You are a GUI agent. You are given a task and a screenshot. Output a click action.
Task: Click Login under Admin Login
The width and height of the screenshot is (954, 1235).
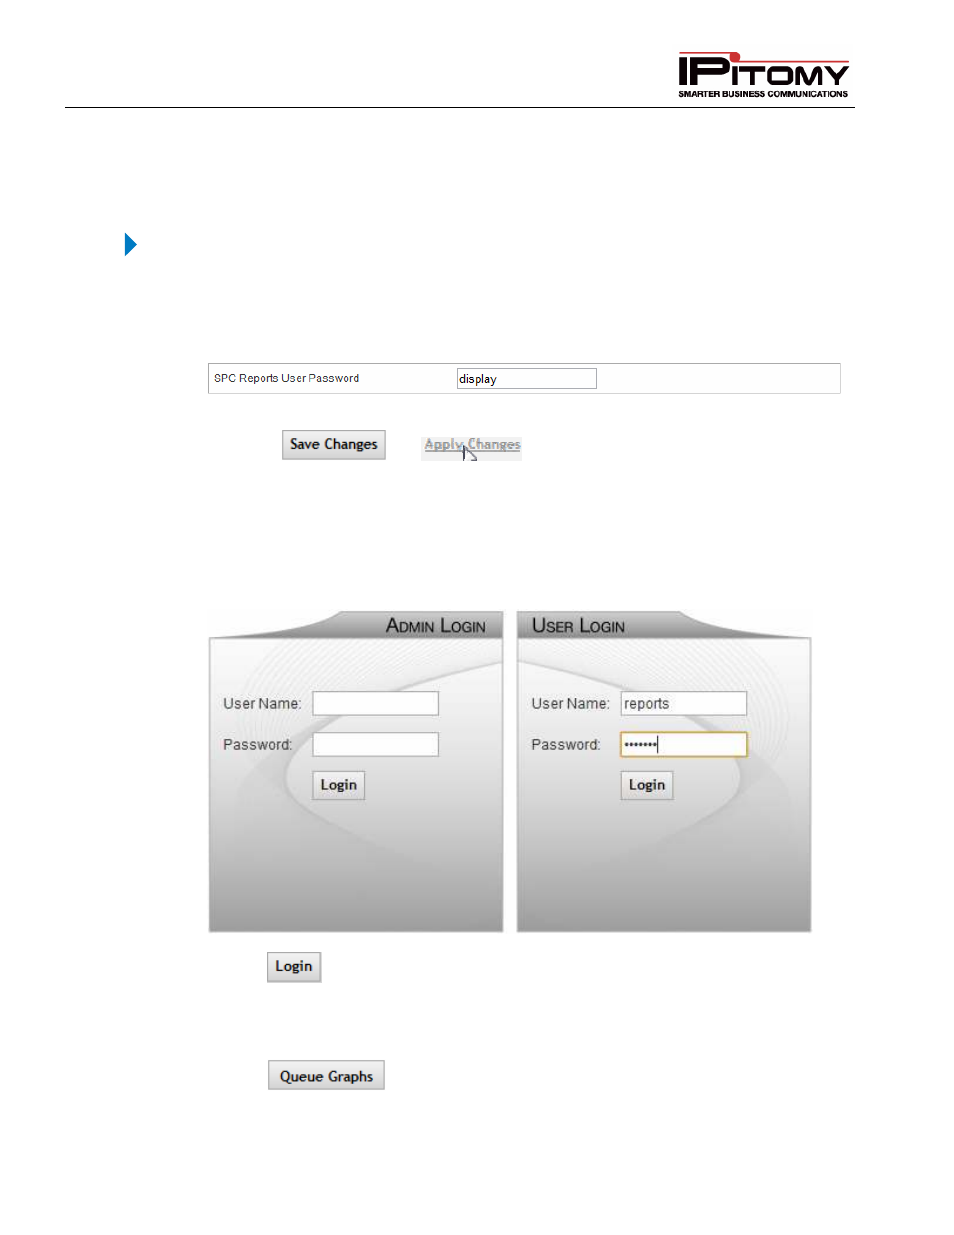pyautogui.click(x=338, y=785)
